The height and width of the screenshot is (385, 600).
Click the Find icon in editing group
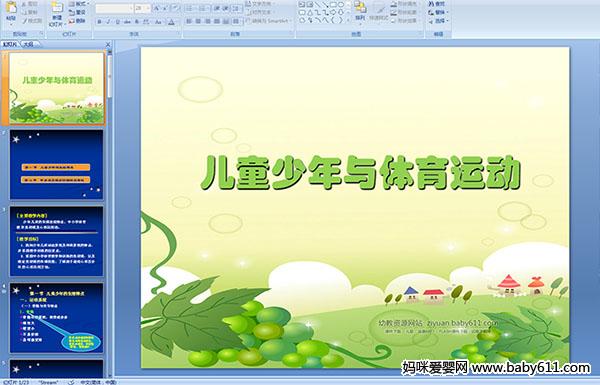(x=437, y=4)
